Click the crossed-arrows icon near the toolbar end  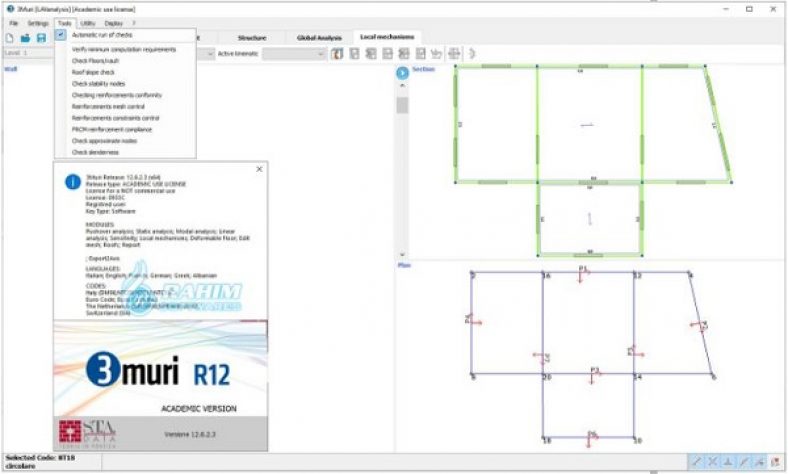pyautogui.click(x=454, y=53)
